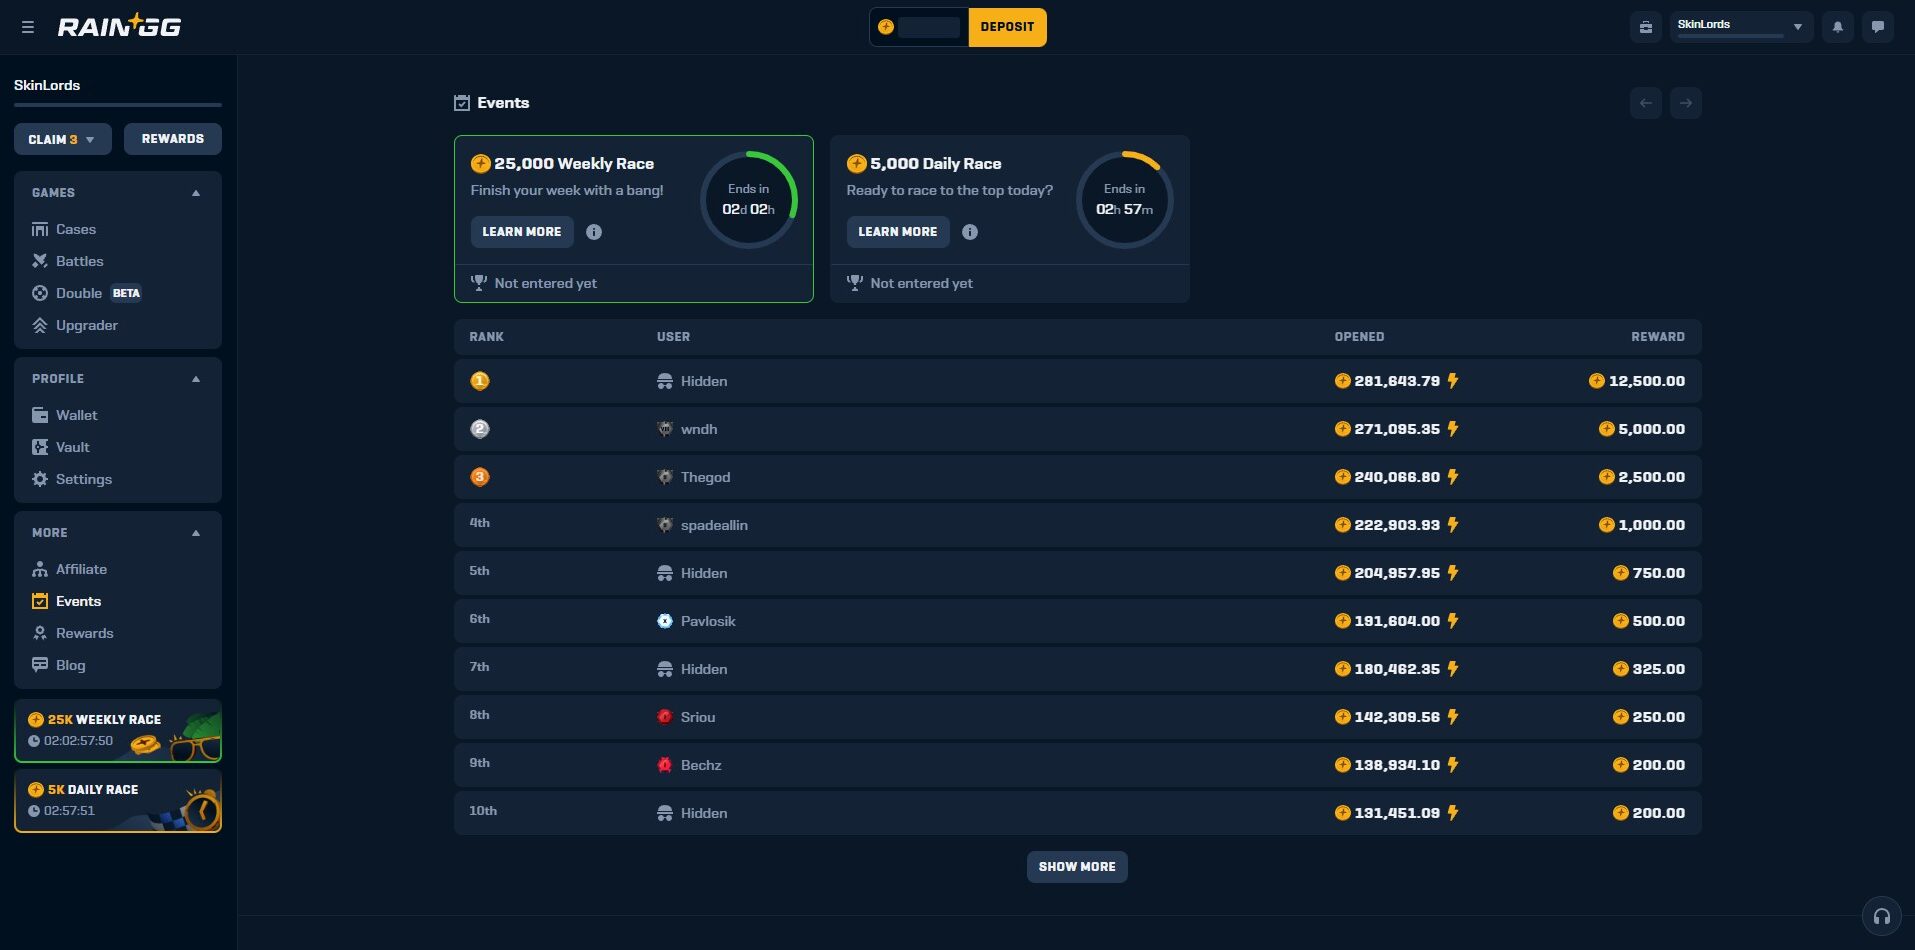Click reward amount 750.00
The width and height of the screenshot is (1915, 950).
1658,573
